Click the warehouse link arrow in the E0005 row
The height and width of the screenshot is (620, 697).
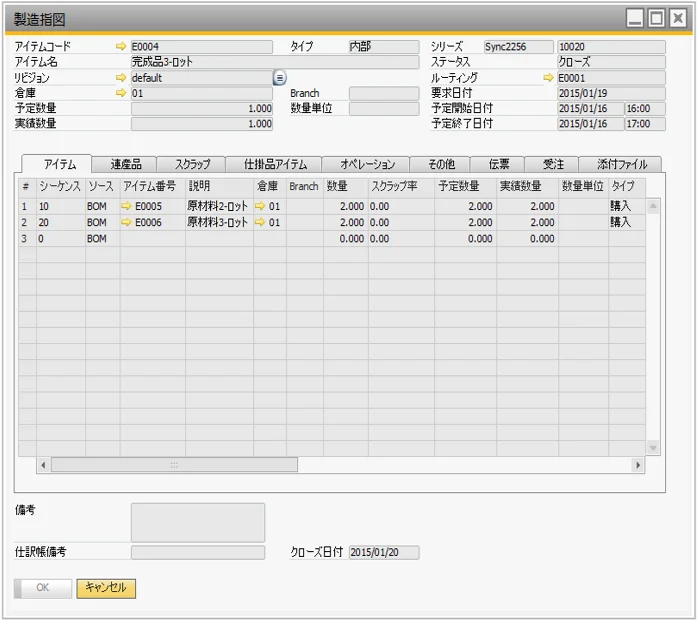(260, 206)
